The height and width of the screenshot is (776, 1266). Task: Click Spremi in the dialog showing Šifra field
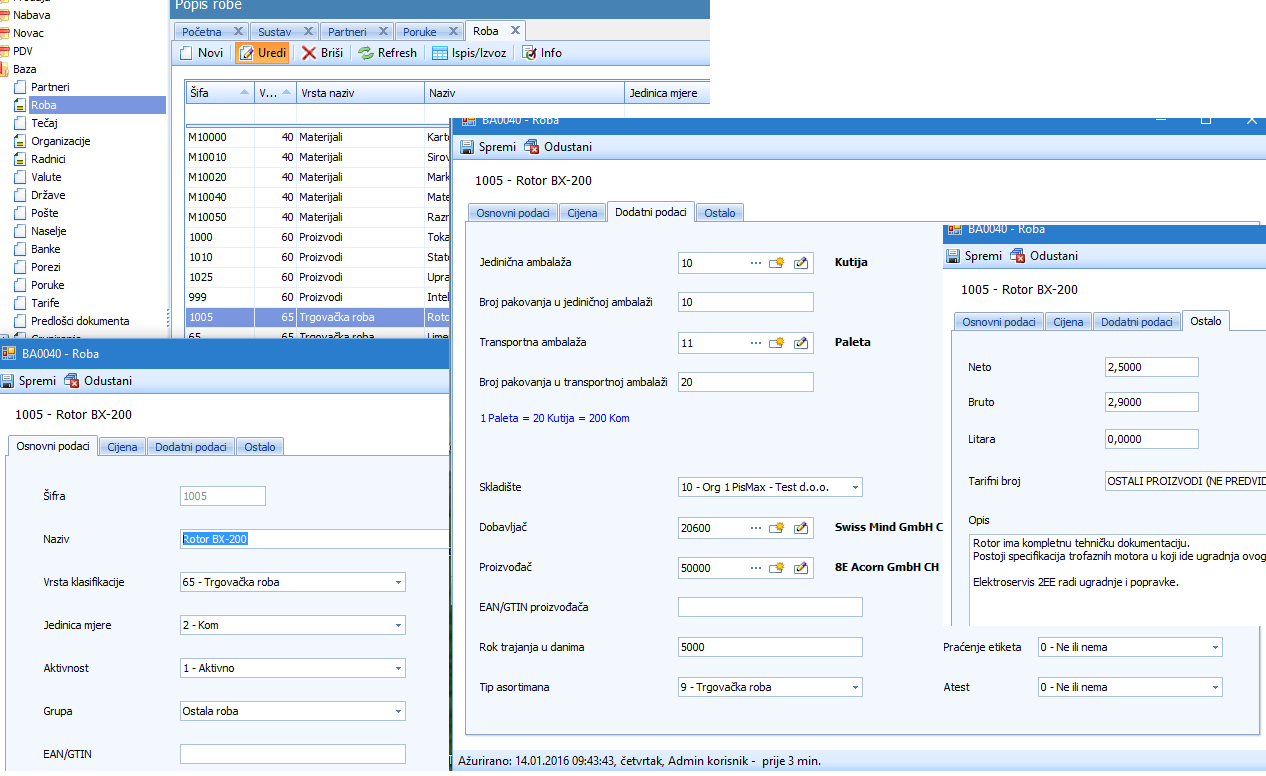click(x=28, y=381)
